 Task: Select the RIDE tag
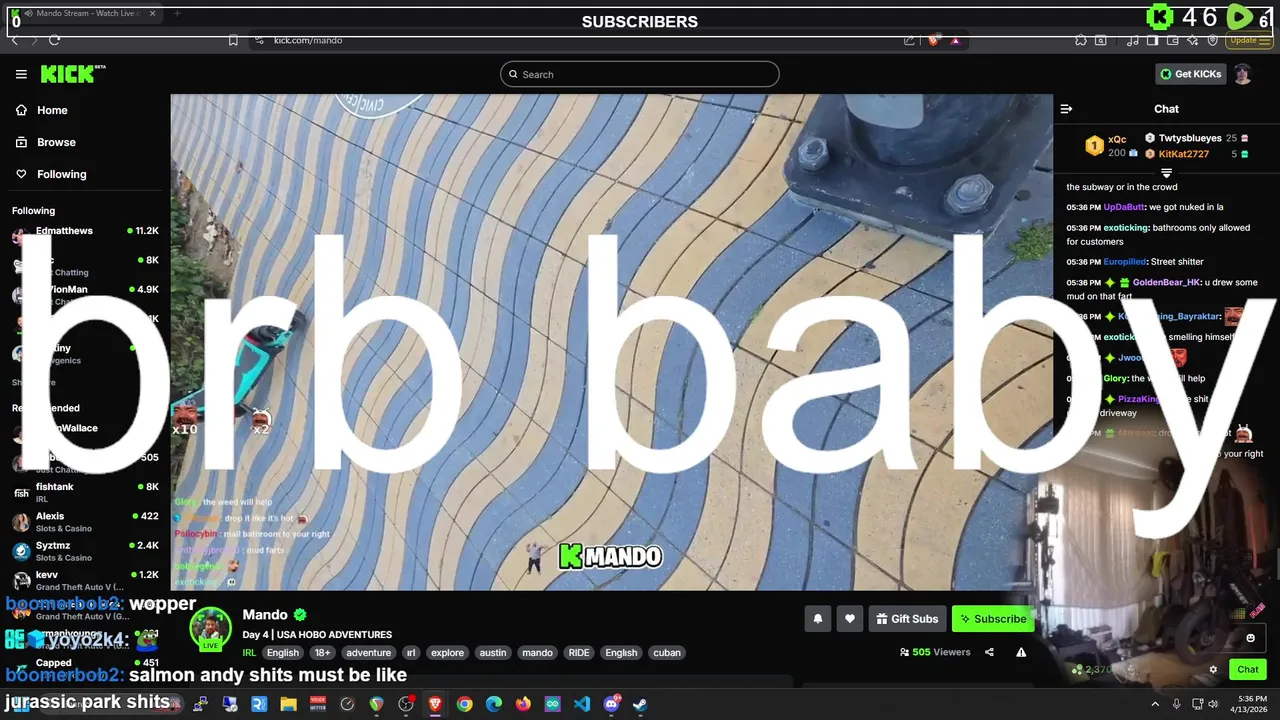pos(579,653)
